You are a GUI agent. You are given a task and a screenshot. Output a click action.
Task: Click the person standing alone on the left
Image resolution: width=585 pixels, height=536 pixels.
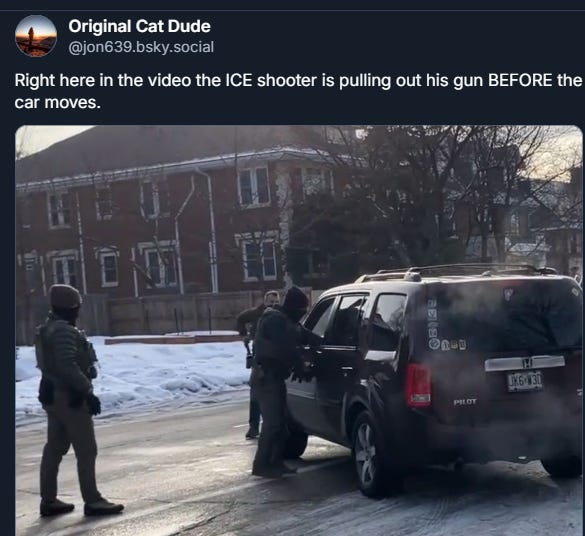click(x=72, y=399)
